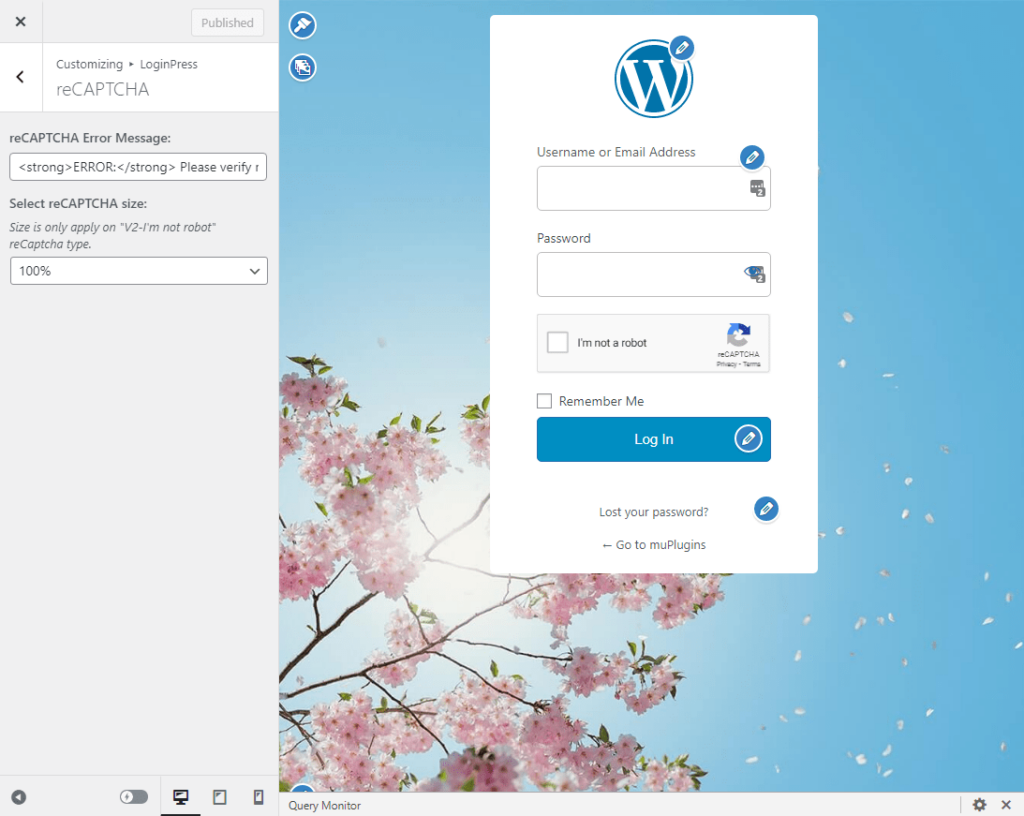The image size is (1024, 816).
Task: Open the Lost your password? link
Action: [654, 512]
